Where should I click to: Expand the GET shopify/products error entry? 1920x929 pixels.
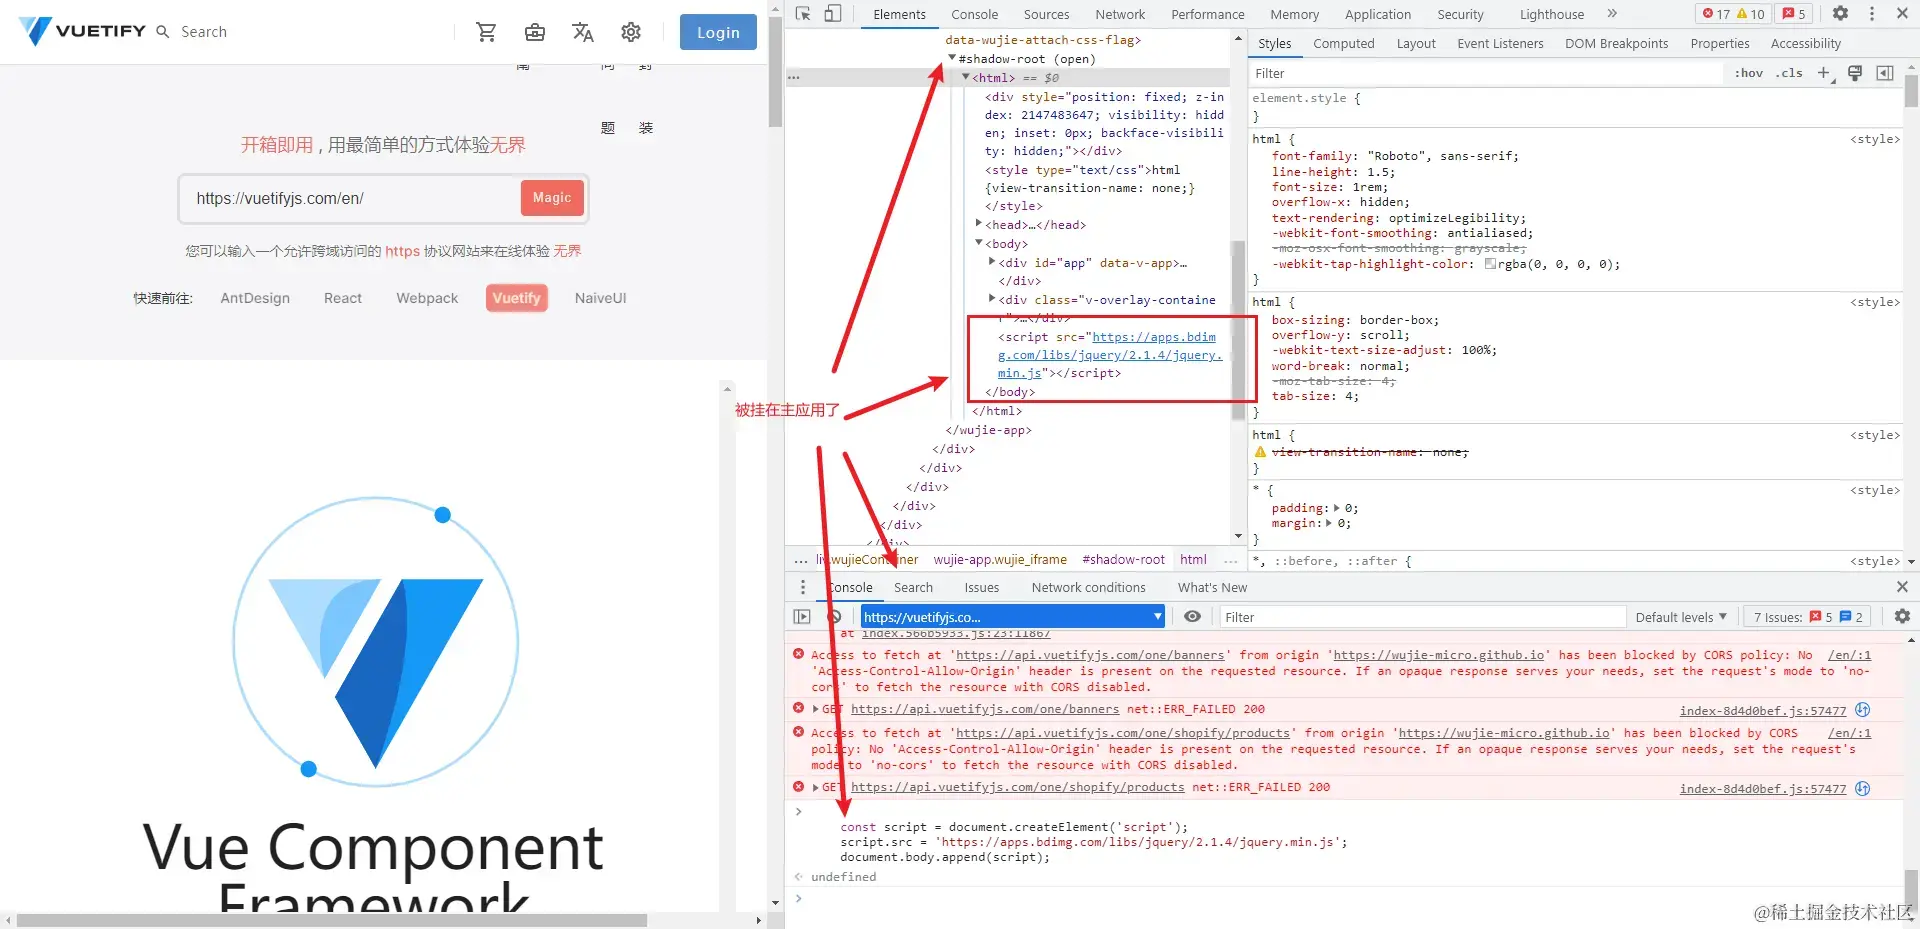pyautogui.click(x=816, y=787)
